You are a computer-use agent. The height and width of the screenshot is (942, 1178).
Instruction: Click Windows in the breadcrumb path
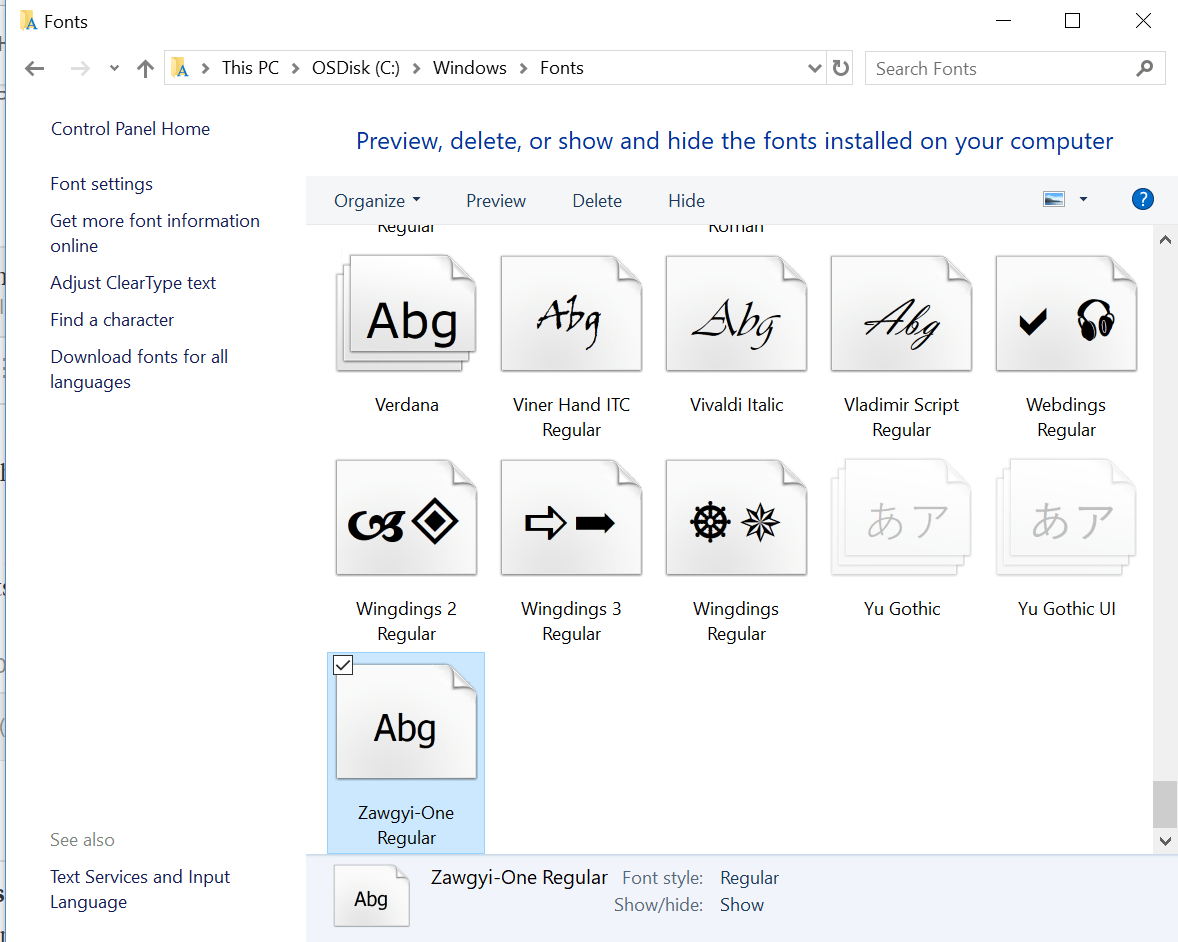[469, 67]
